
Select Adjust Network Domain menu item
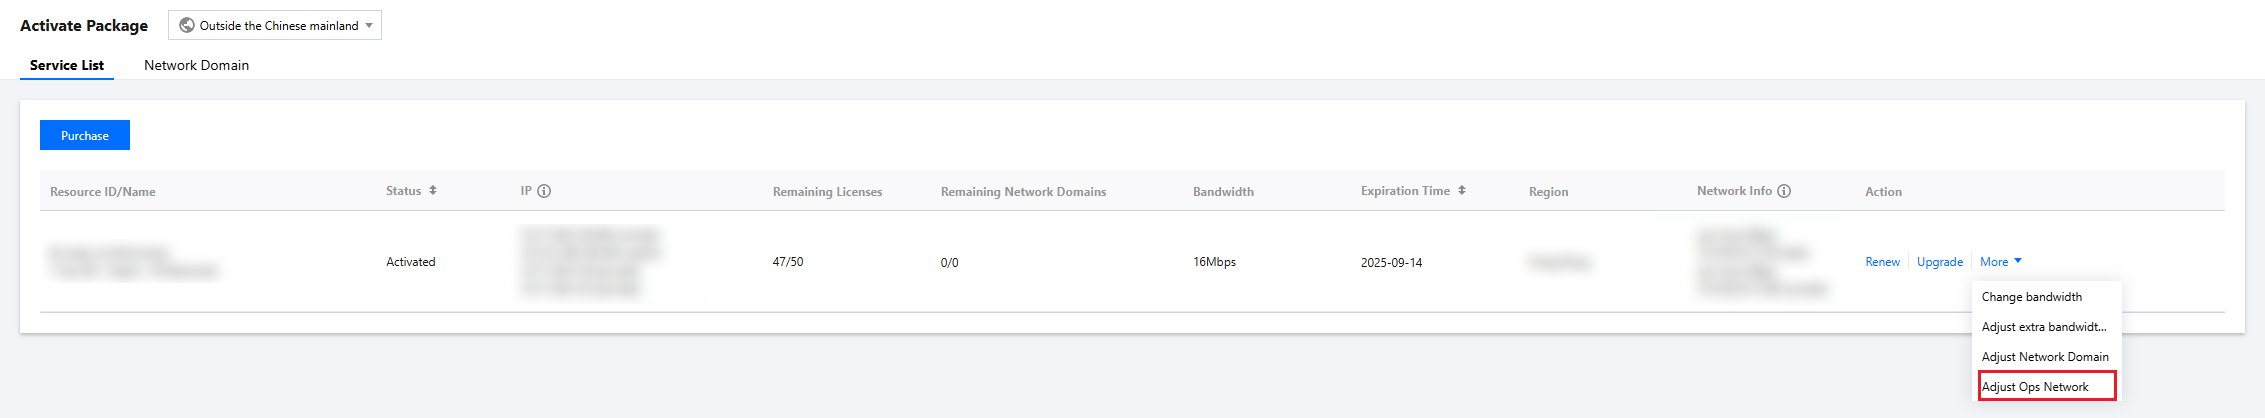click(x=2045, y=357)
